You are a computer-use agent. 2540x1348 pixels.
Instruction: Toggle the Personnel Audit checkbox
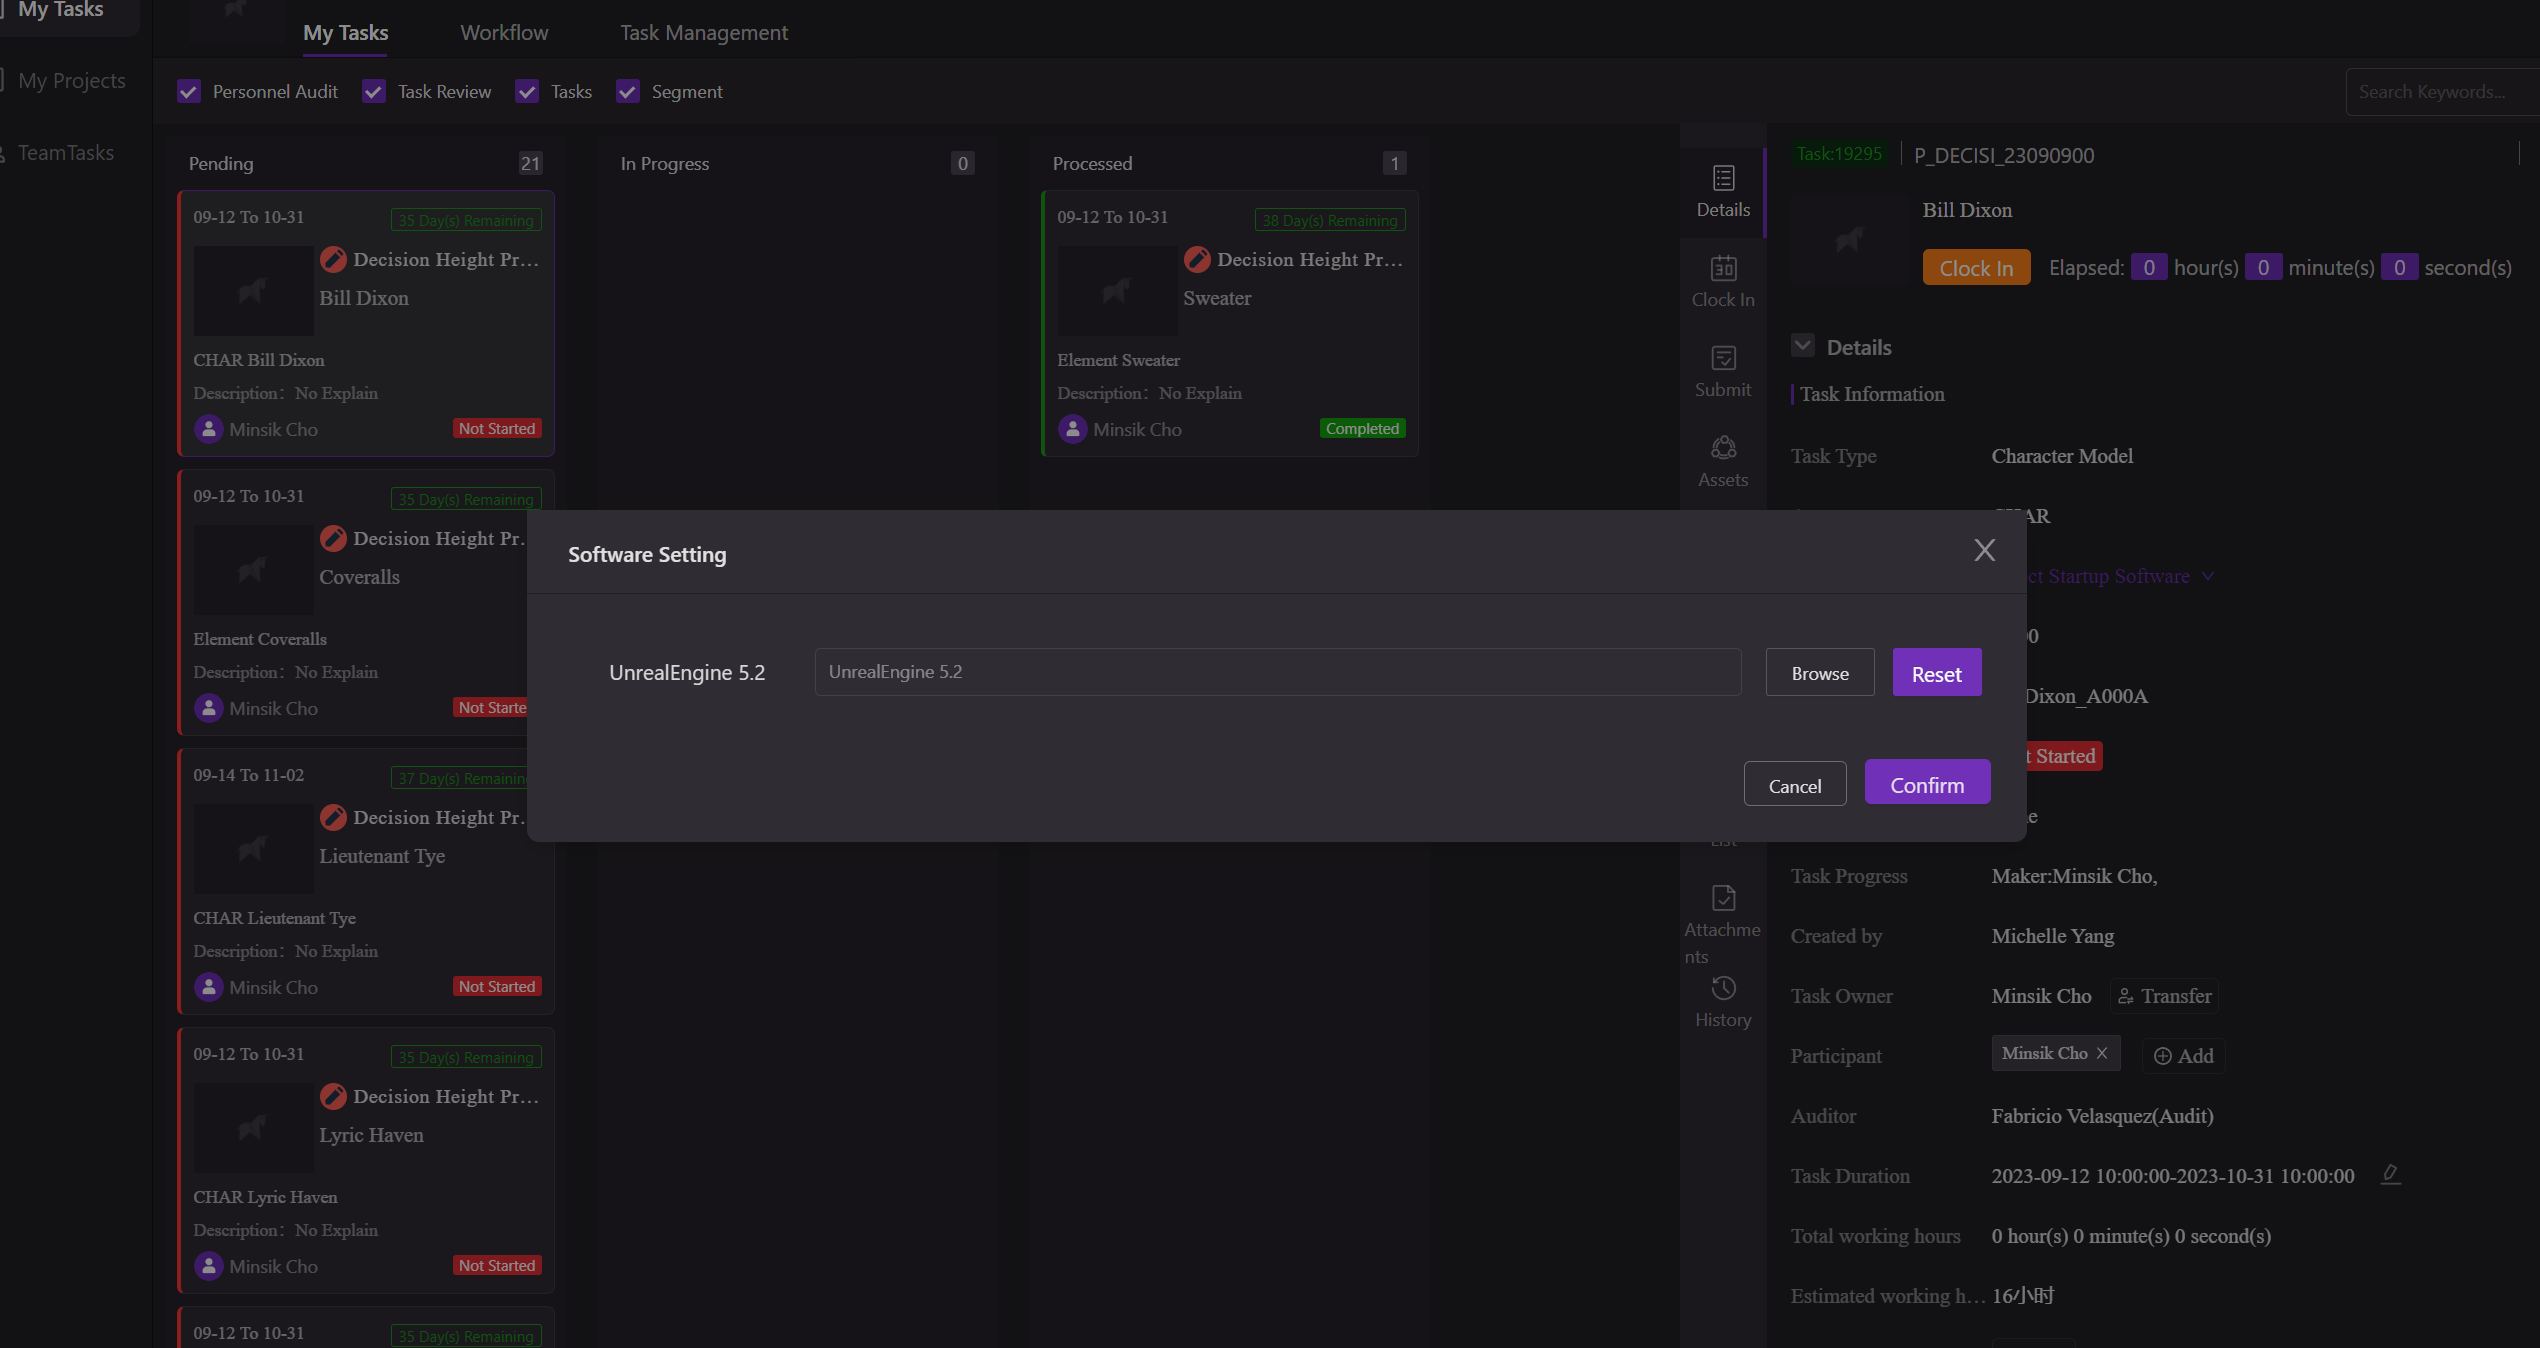tap(189, 92)
